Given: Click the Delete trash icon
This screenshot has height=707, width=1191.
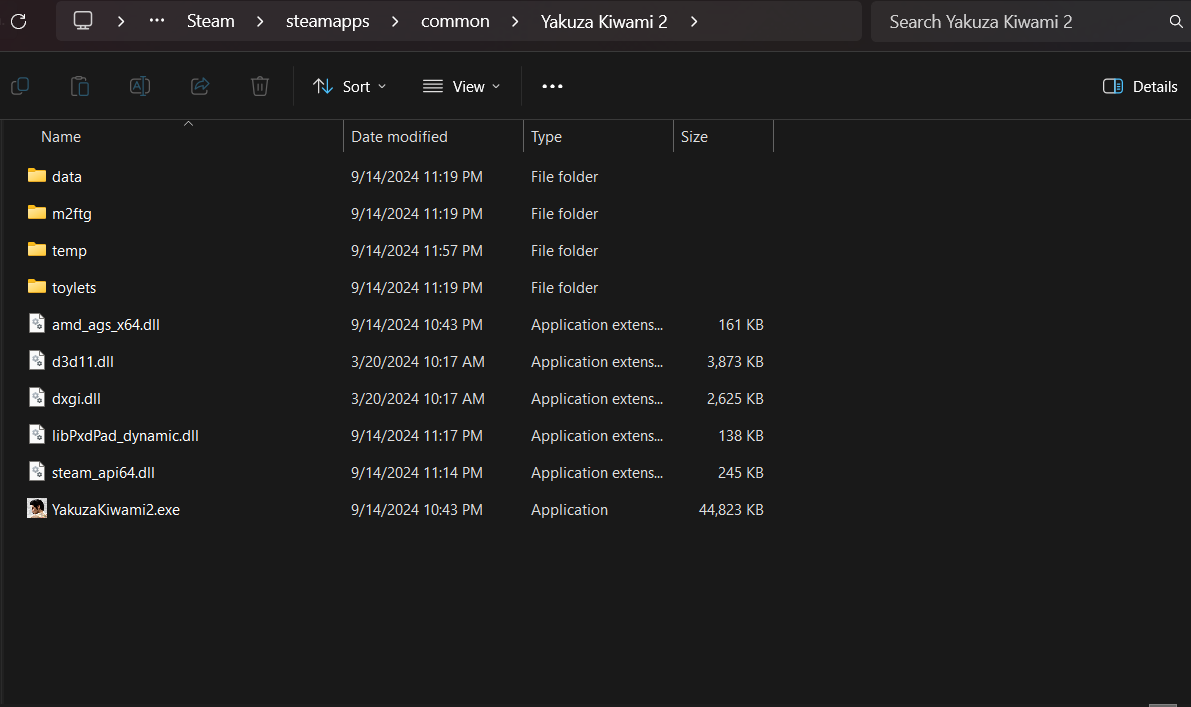Looking at the screenshot, I should [260, 86].
